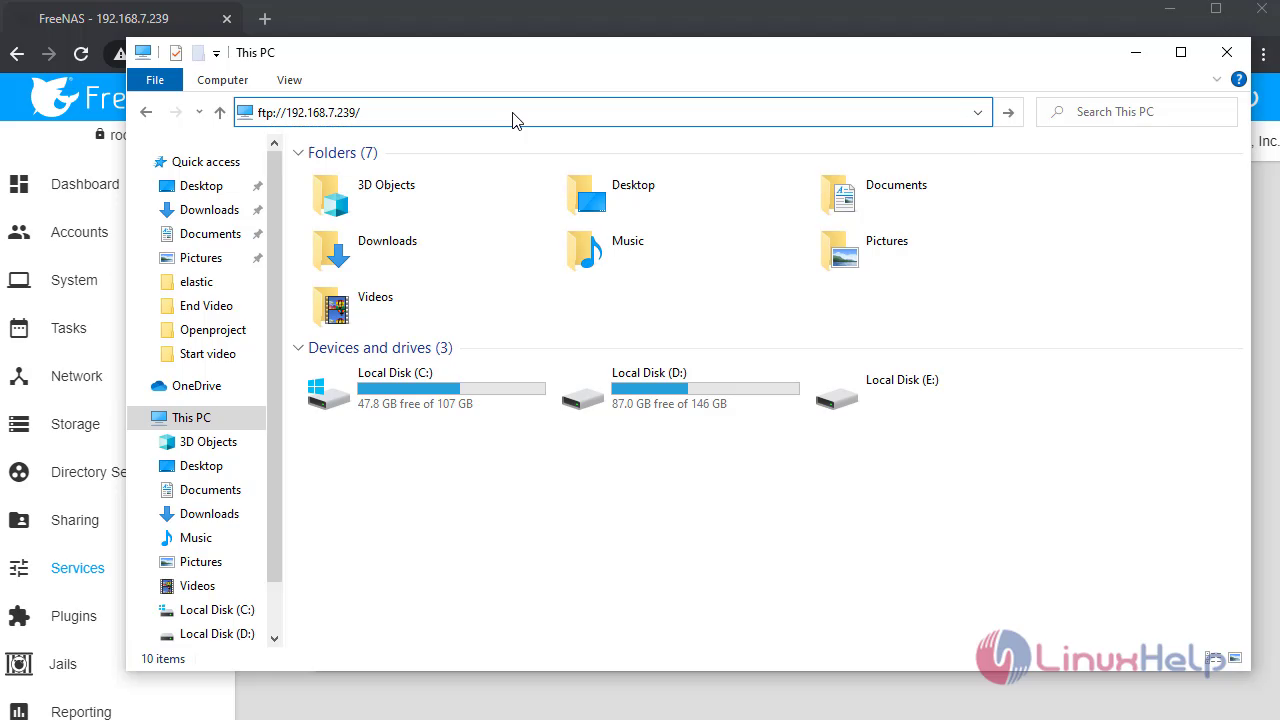Select Local Disk (D:) drive icon
Screen dimensions: 1280x720
pos(583,398)
